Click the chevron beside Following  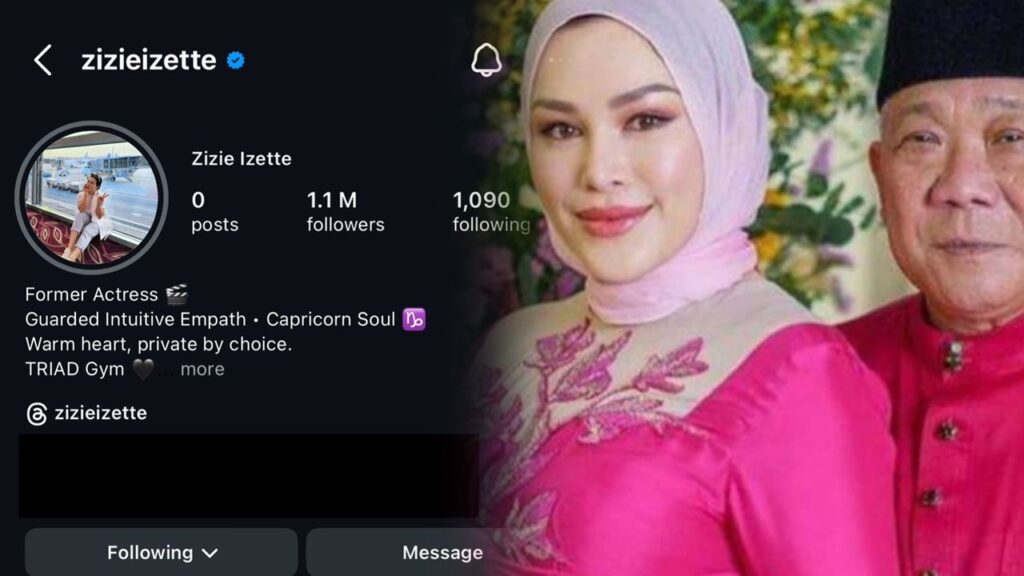(x=210, y=553)
